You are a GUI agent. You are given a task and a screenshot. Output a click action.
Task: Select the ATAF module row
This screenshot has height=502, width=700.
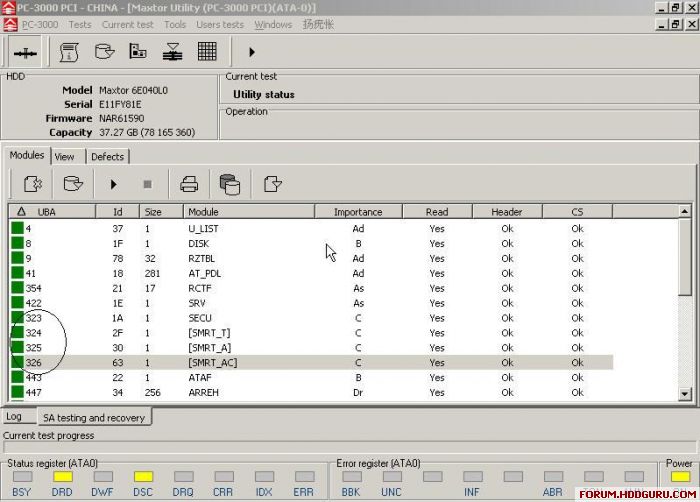pos(311,377)
